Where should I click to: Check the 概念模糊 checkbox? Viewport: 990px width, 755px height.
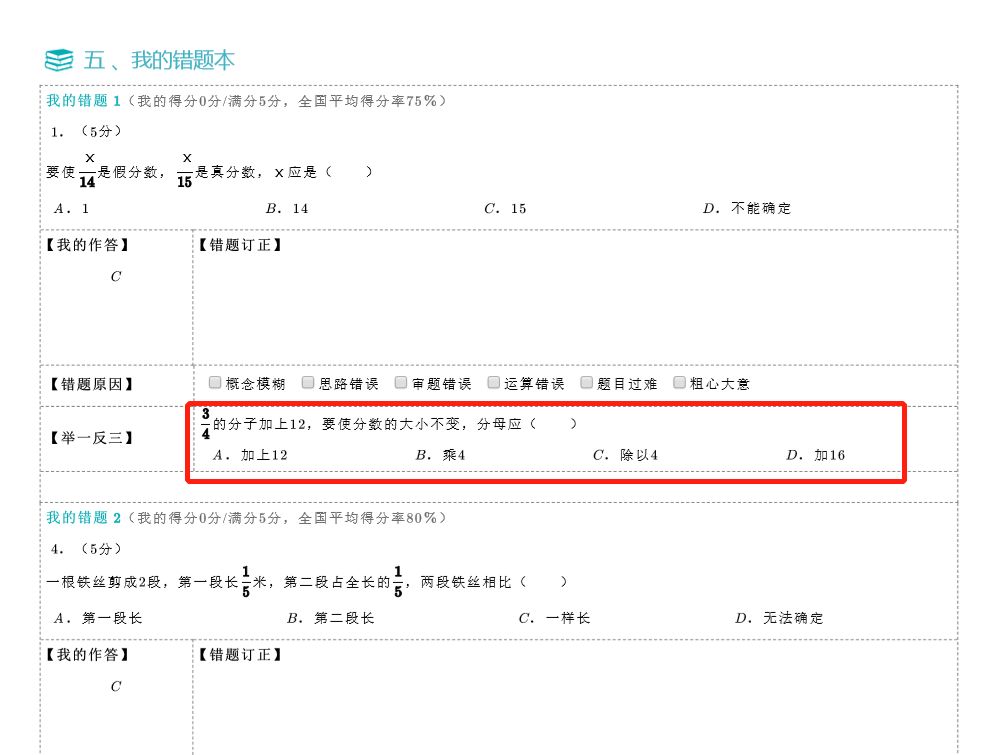point(215,382)
